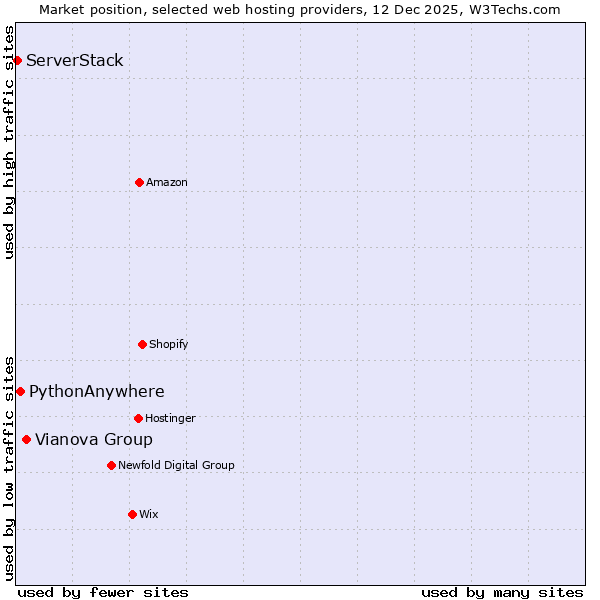
Task: Click the 'Vianova Group' label
Action: pyautogui.click(x=94, y=439)
